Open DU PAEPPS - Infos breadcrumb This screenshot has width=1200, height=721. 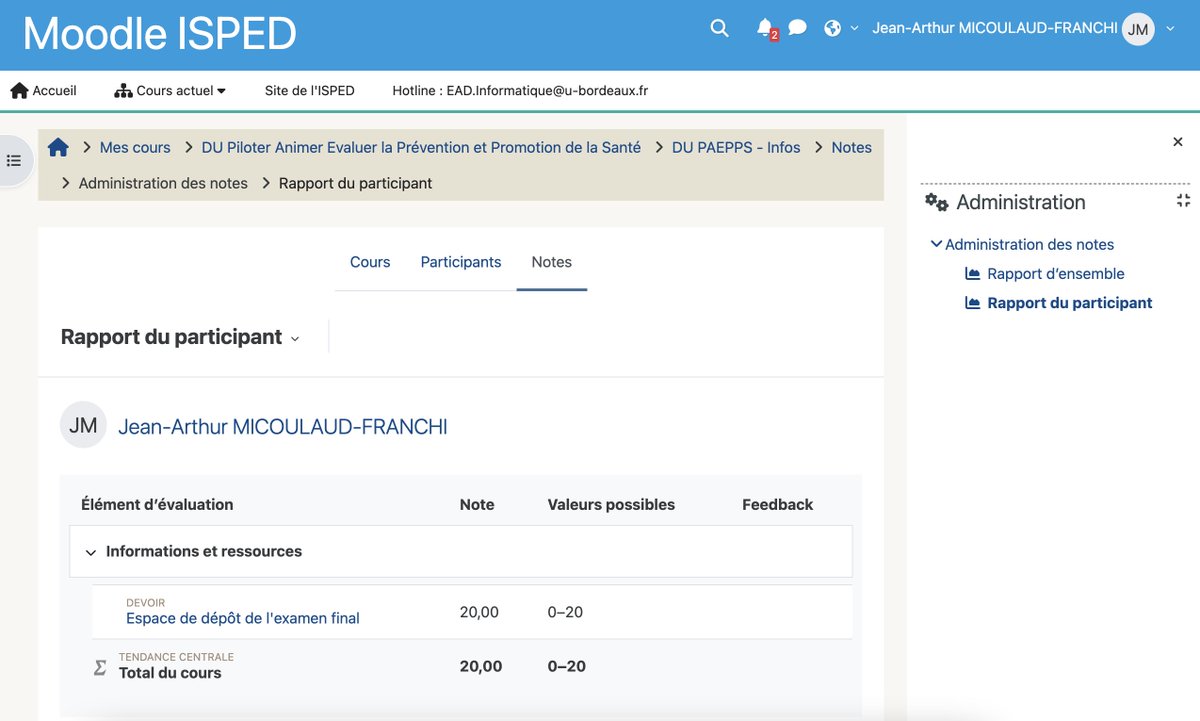[x=736, y=147]
